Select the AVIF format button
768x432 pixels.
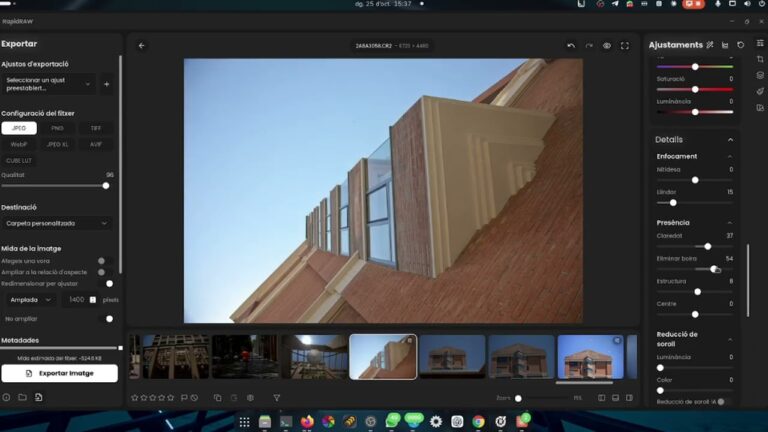(96, 144)
